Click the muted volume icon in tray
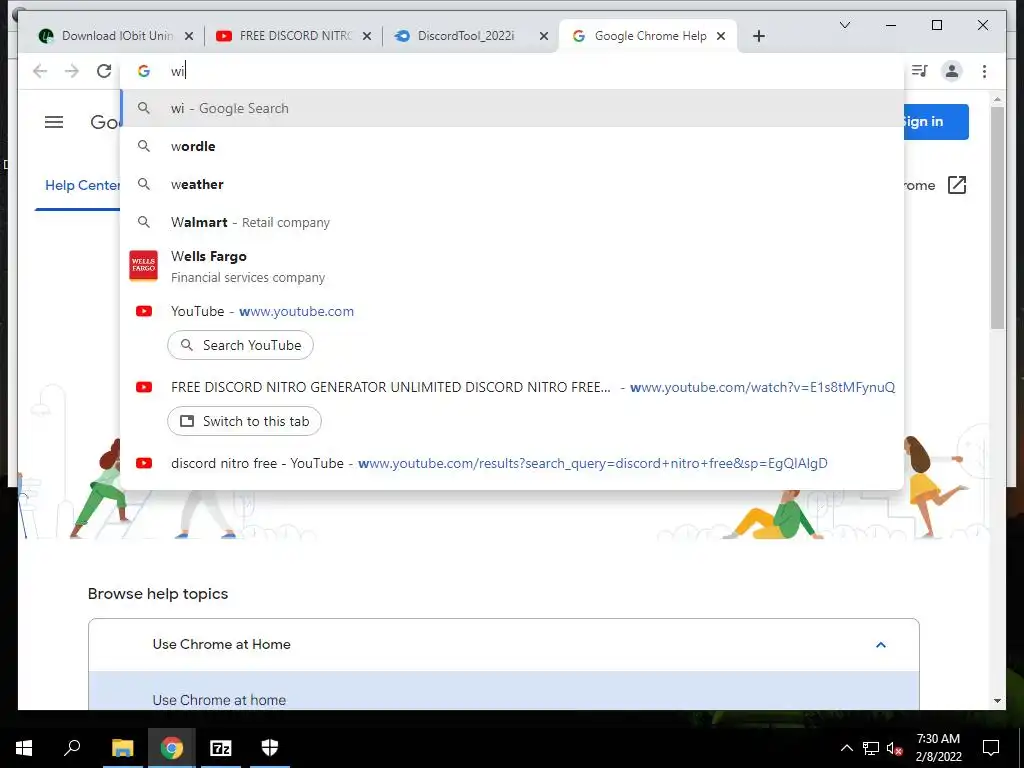This screenshot has height=768, width=1024. 894,748
